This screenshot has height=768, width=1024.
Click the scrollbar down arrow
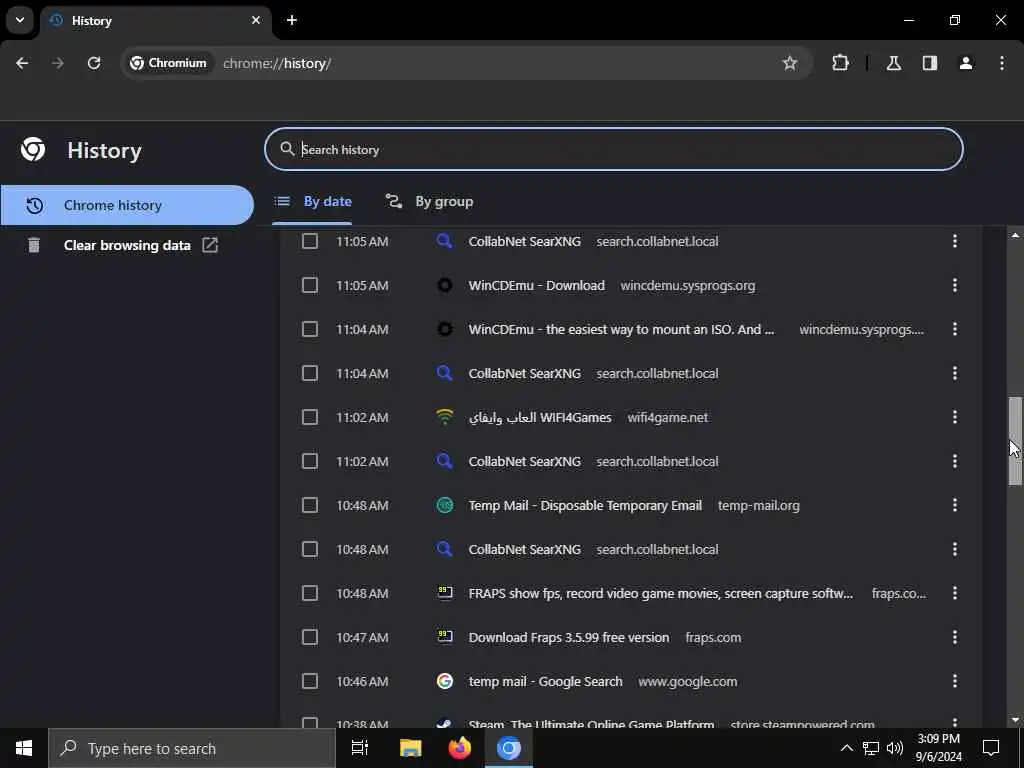(x=1015, y=720)
